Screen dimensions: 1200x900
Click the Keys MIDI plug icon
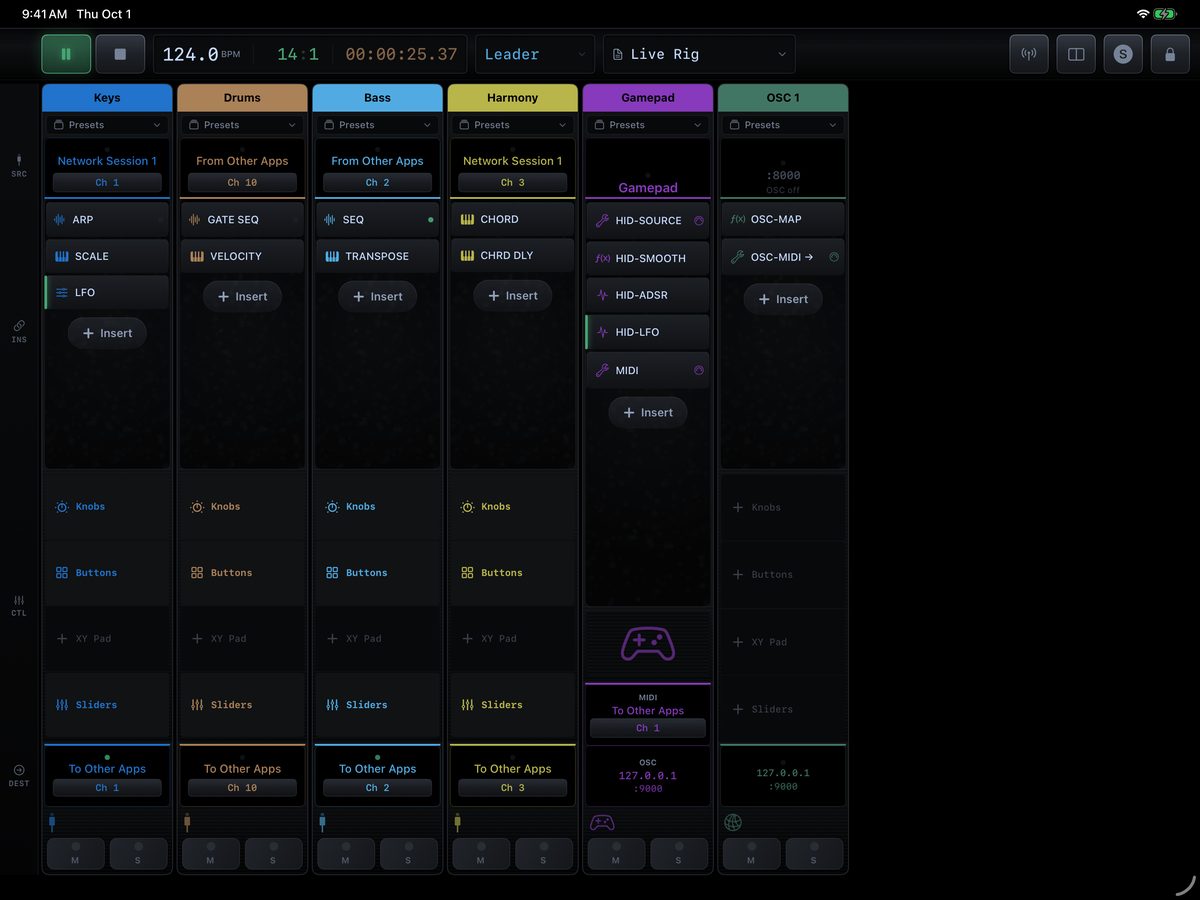tap(52, 823)
